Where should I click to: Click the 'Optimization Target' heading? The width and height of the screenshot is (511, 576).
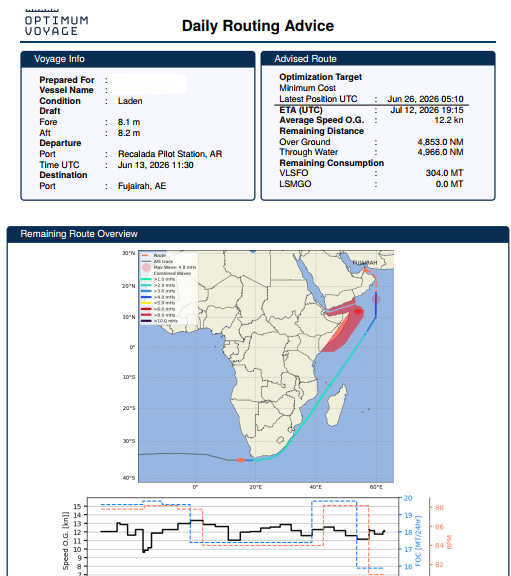tap(320, 77)
